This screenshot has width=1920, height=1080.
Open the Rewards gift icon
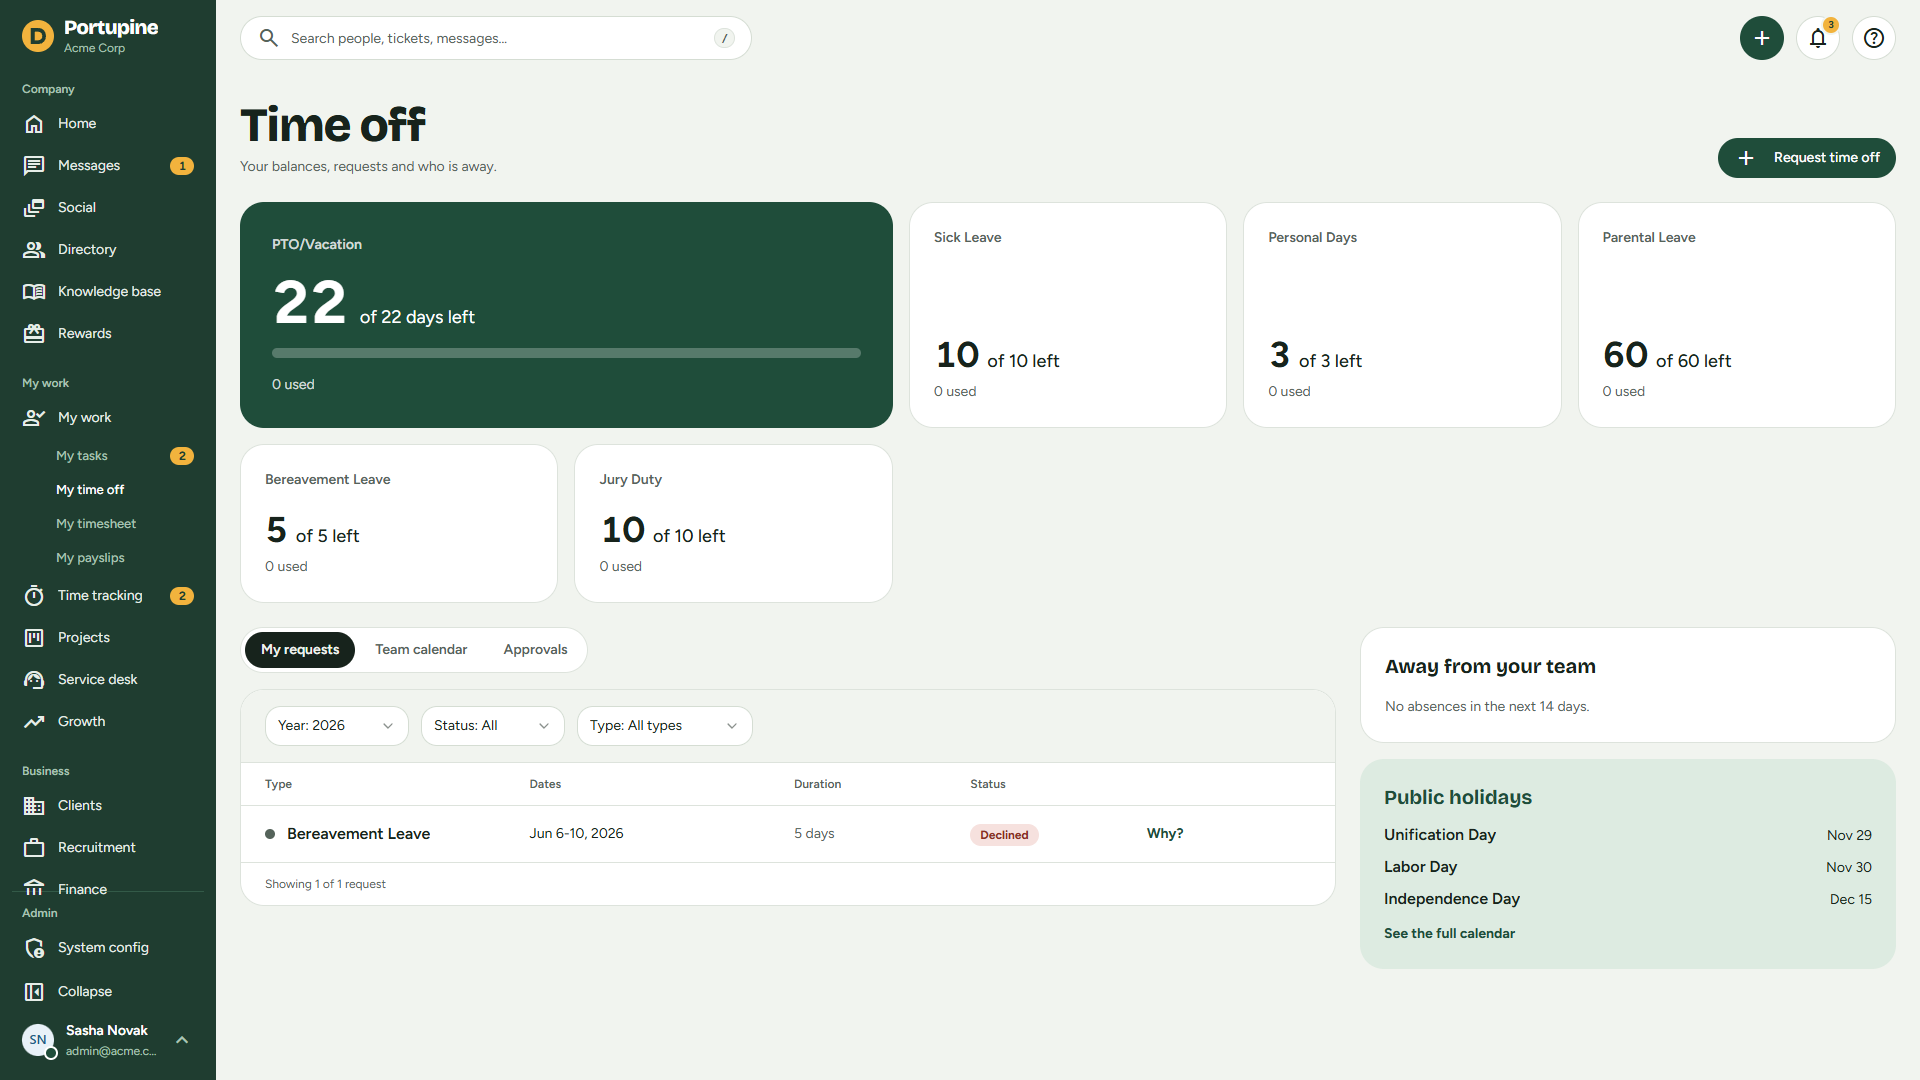[34, 334]
